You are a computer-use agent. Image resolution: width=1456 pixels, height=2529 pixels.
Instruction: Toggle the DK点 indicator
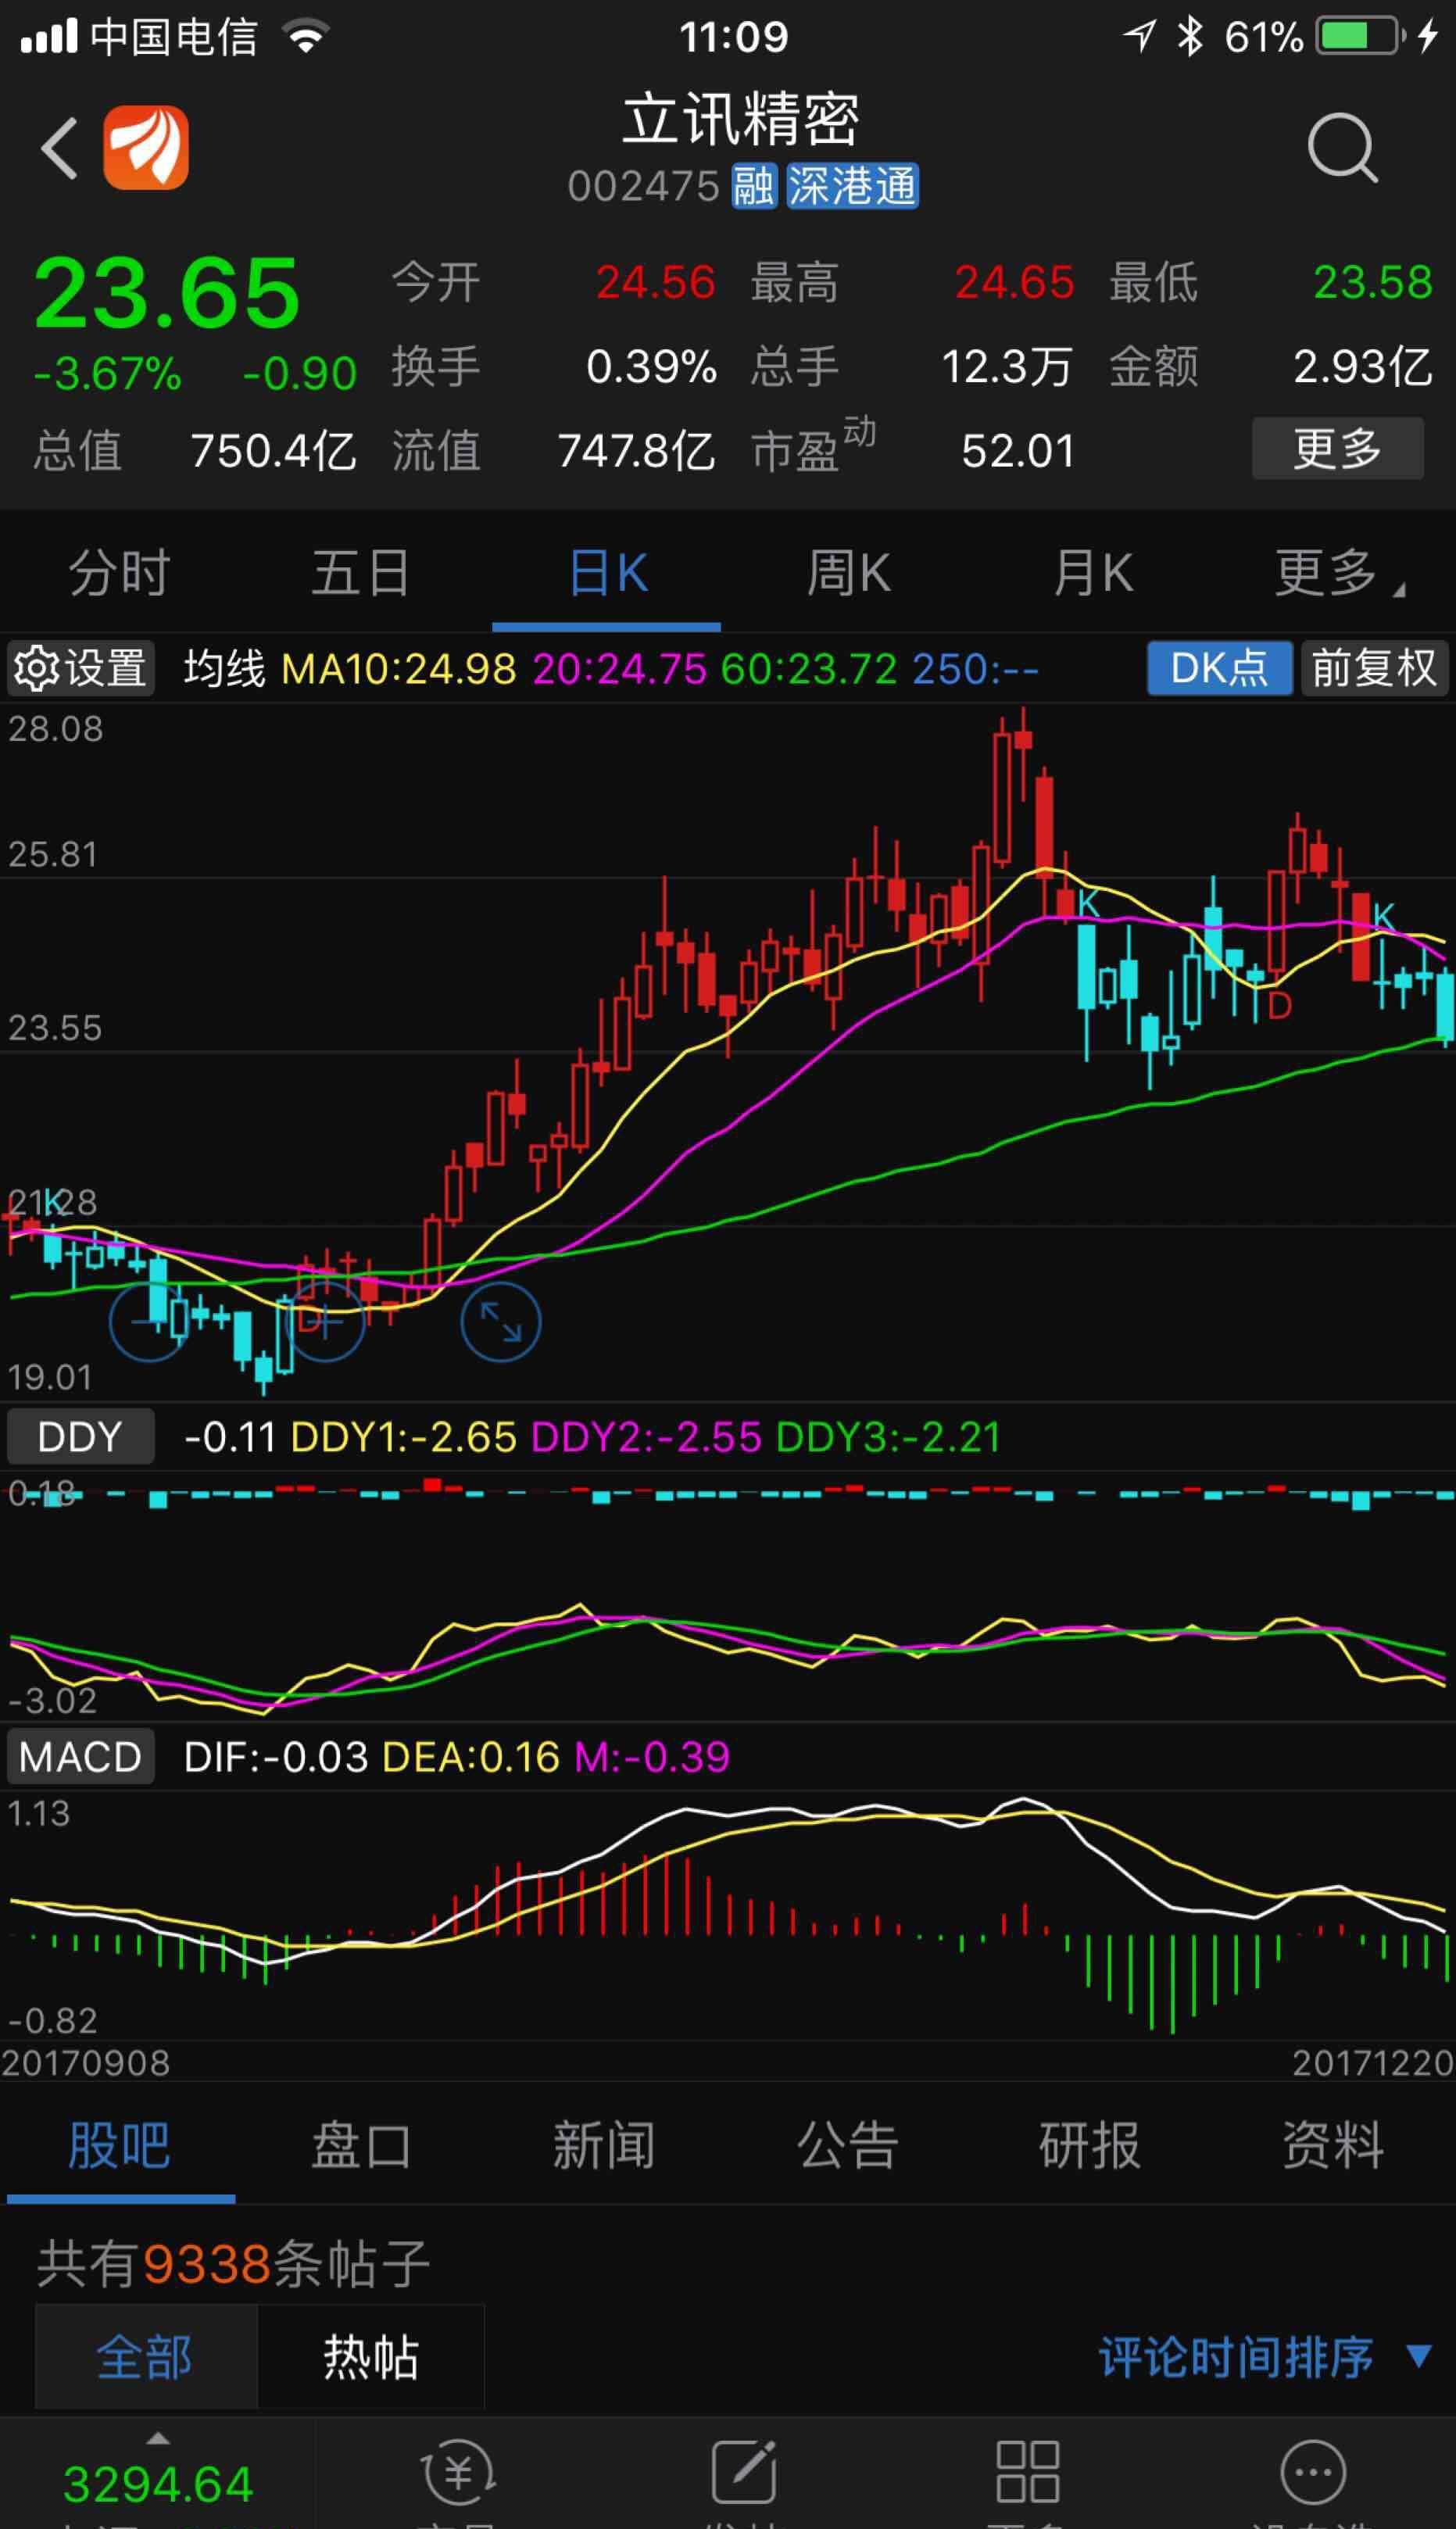pos(1219,668)
